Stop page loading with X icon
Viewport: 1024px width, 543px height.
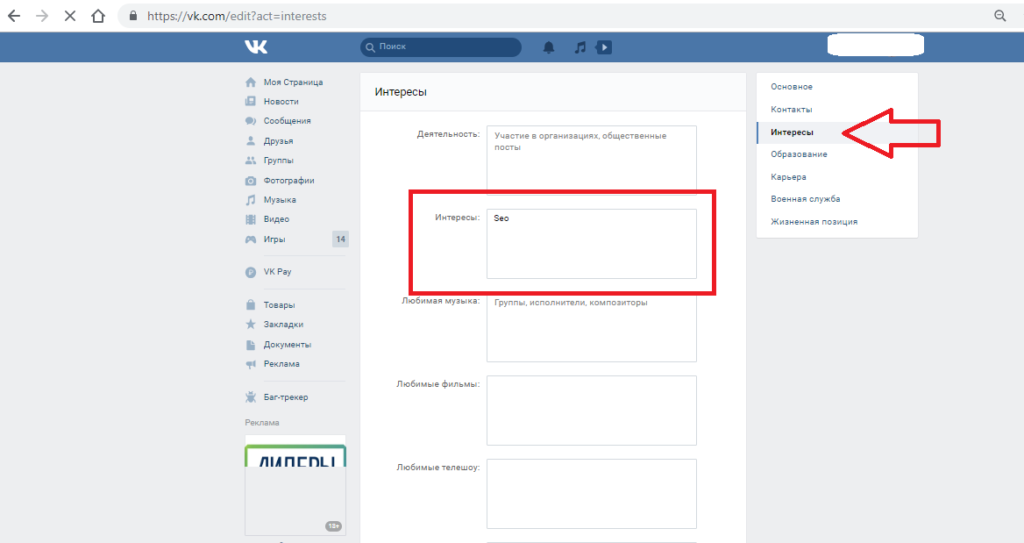coord(70,16)
